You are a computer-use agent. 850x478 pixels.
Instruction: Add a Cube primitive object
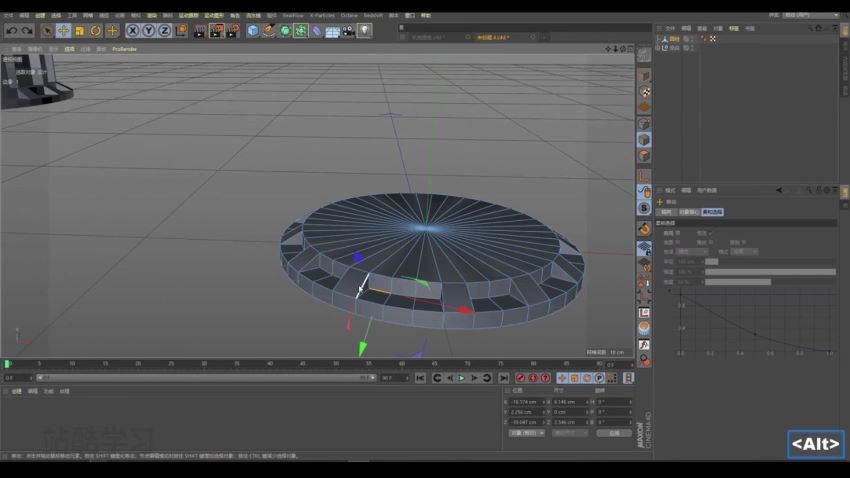click(x=253, y=31)
